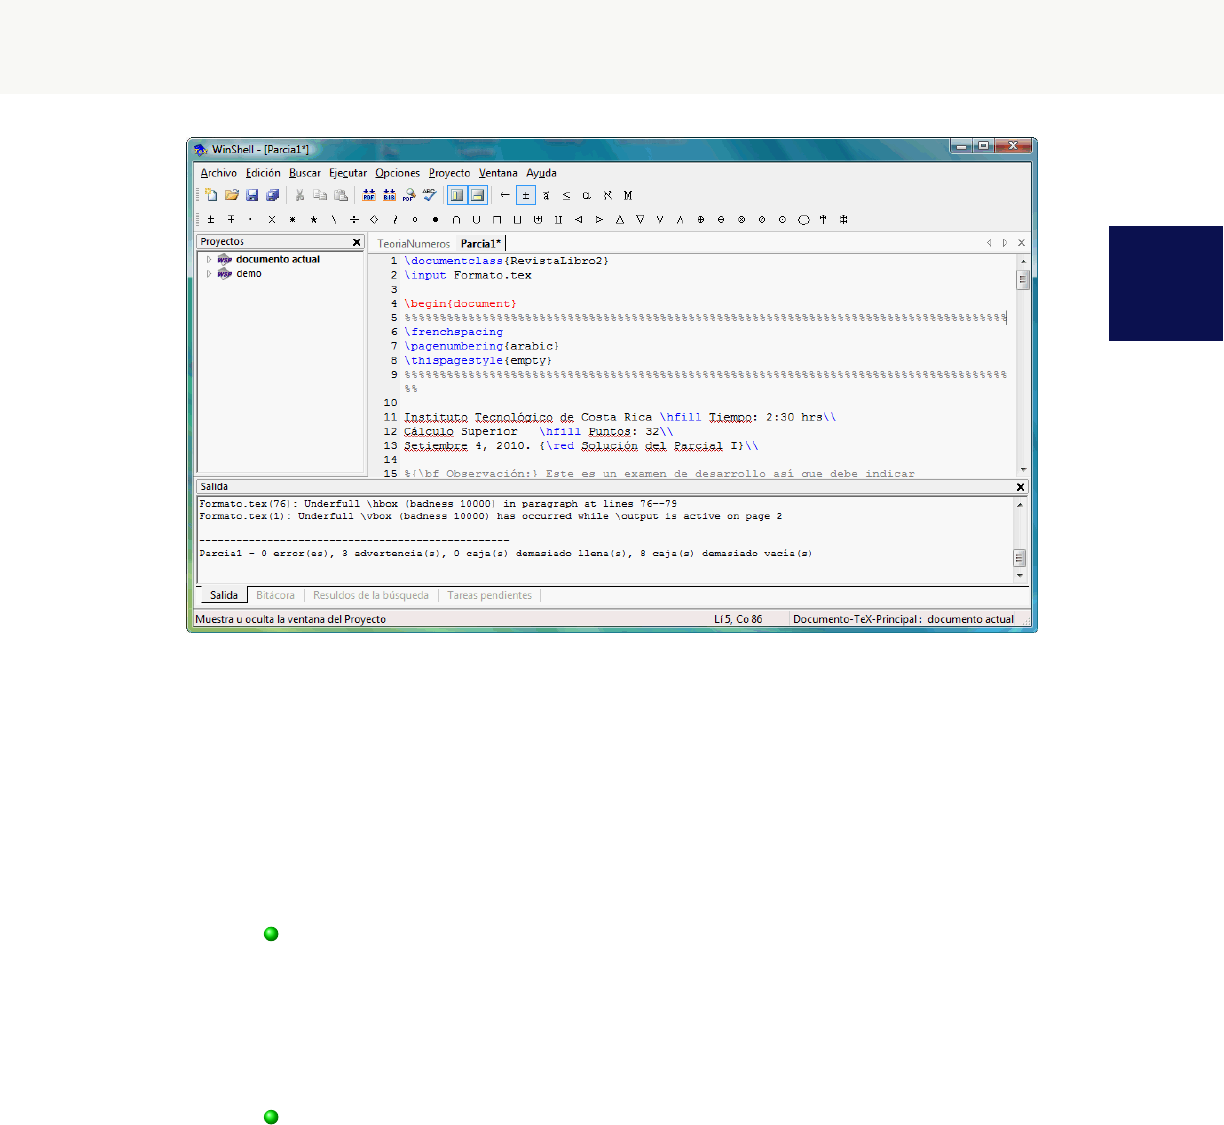Click the Cut scissors icon

tap(299, 195)
